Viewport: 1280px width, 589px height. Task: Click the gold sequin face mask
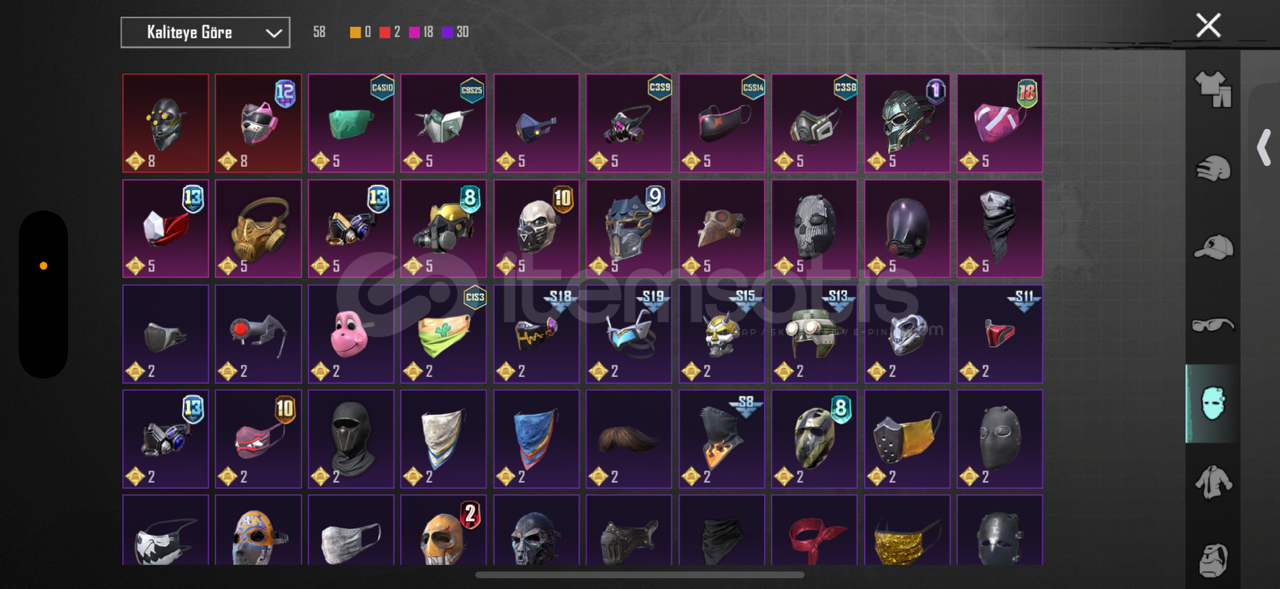point(907,530)
